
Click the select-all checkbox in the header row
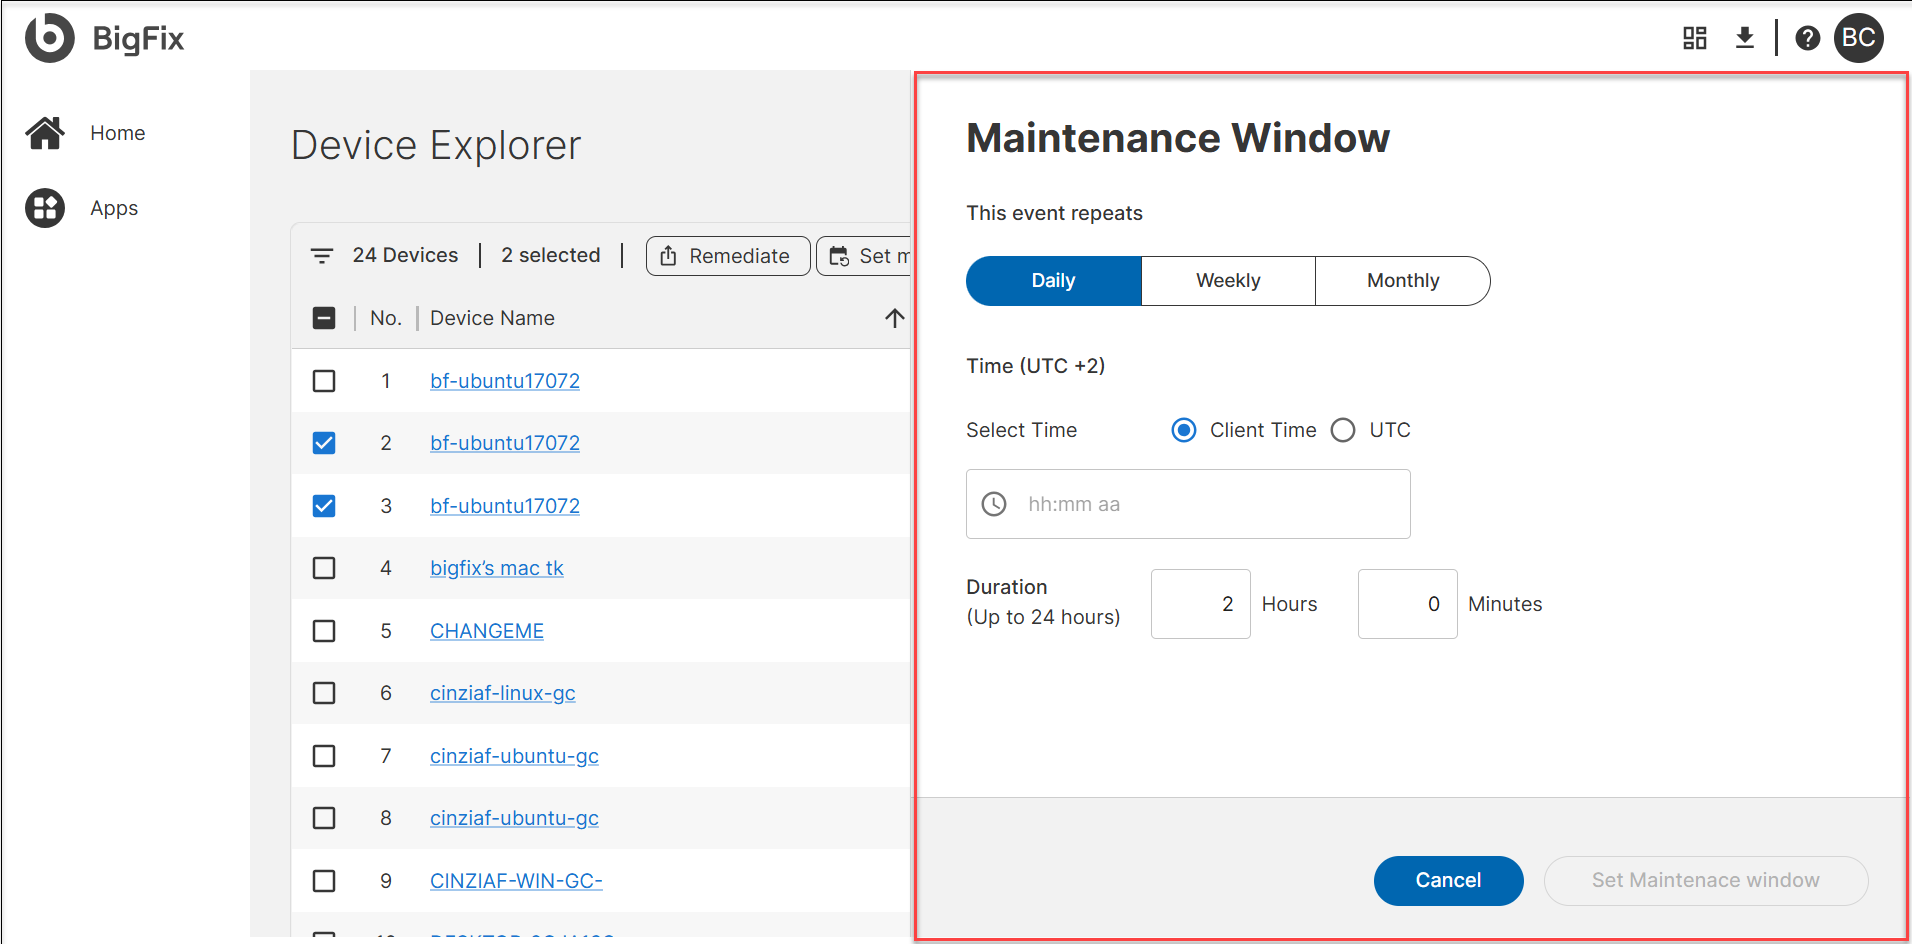pyautogui.click(x=324, y=317)
